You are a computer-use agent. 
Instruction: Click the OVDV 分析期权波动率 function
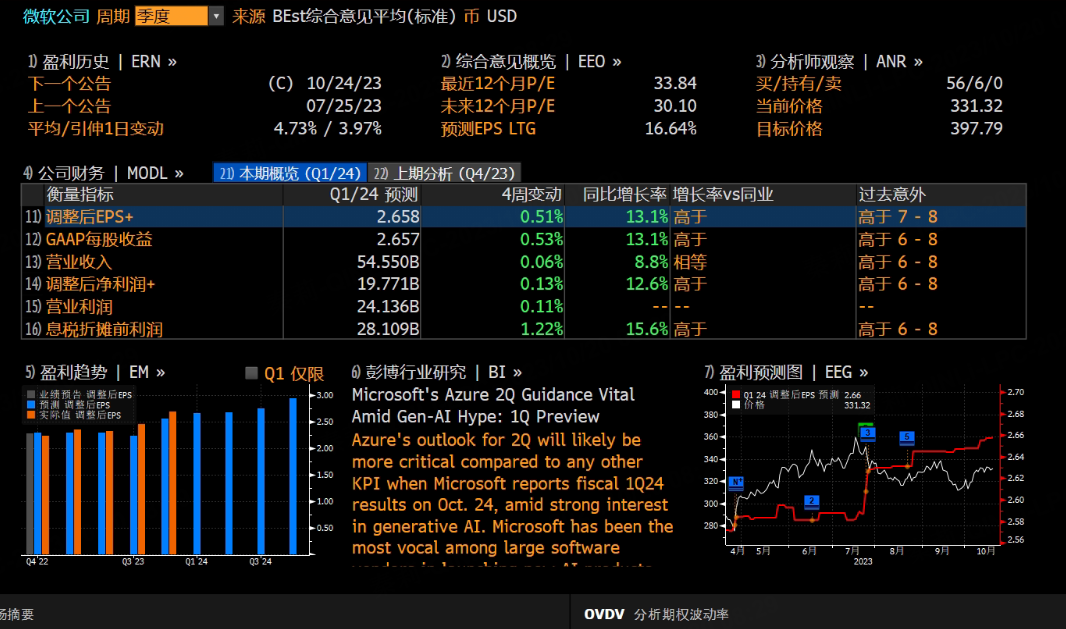click(656, 614)
